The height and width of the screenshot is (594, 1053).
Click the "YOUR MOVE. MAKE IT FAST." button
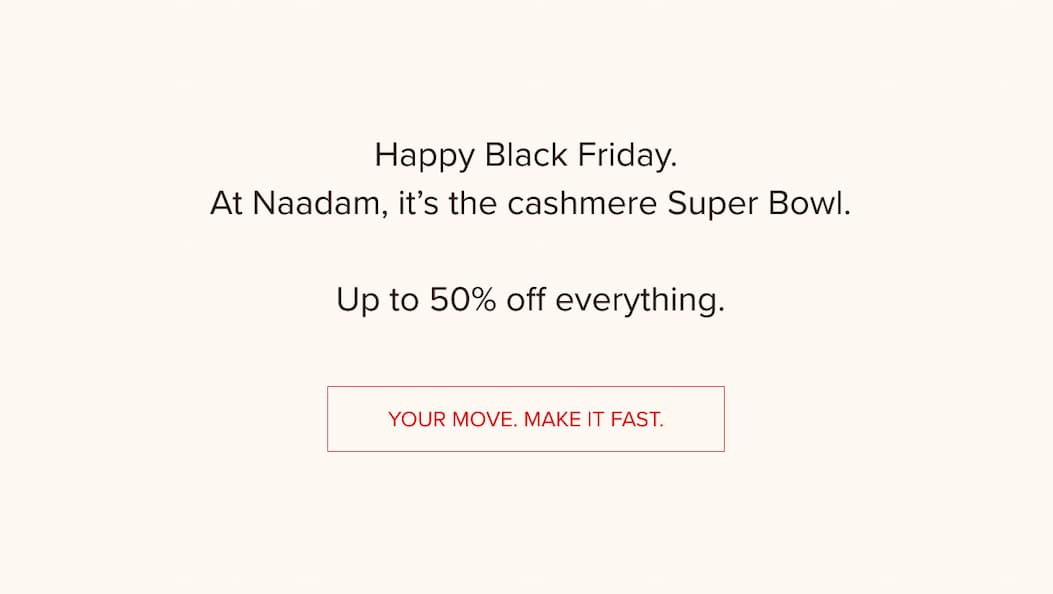pyautogui.click(x=525, y=419)
